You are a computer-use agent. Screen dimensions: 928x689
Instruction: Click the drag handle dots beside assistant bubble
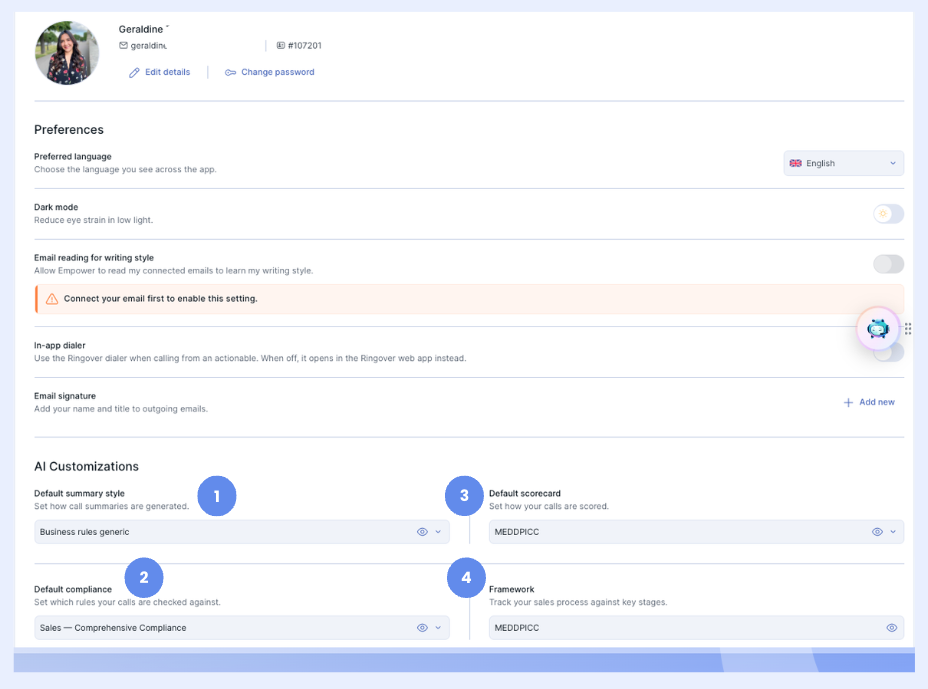(x=908, y=329)
